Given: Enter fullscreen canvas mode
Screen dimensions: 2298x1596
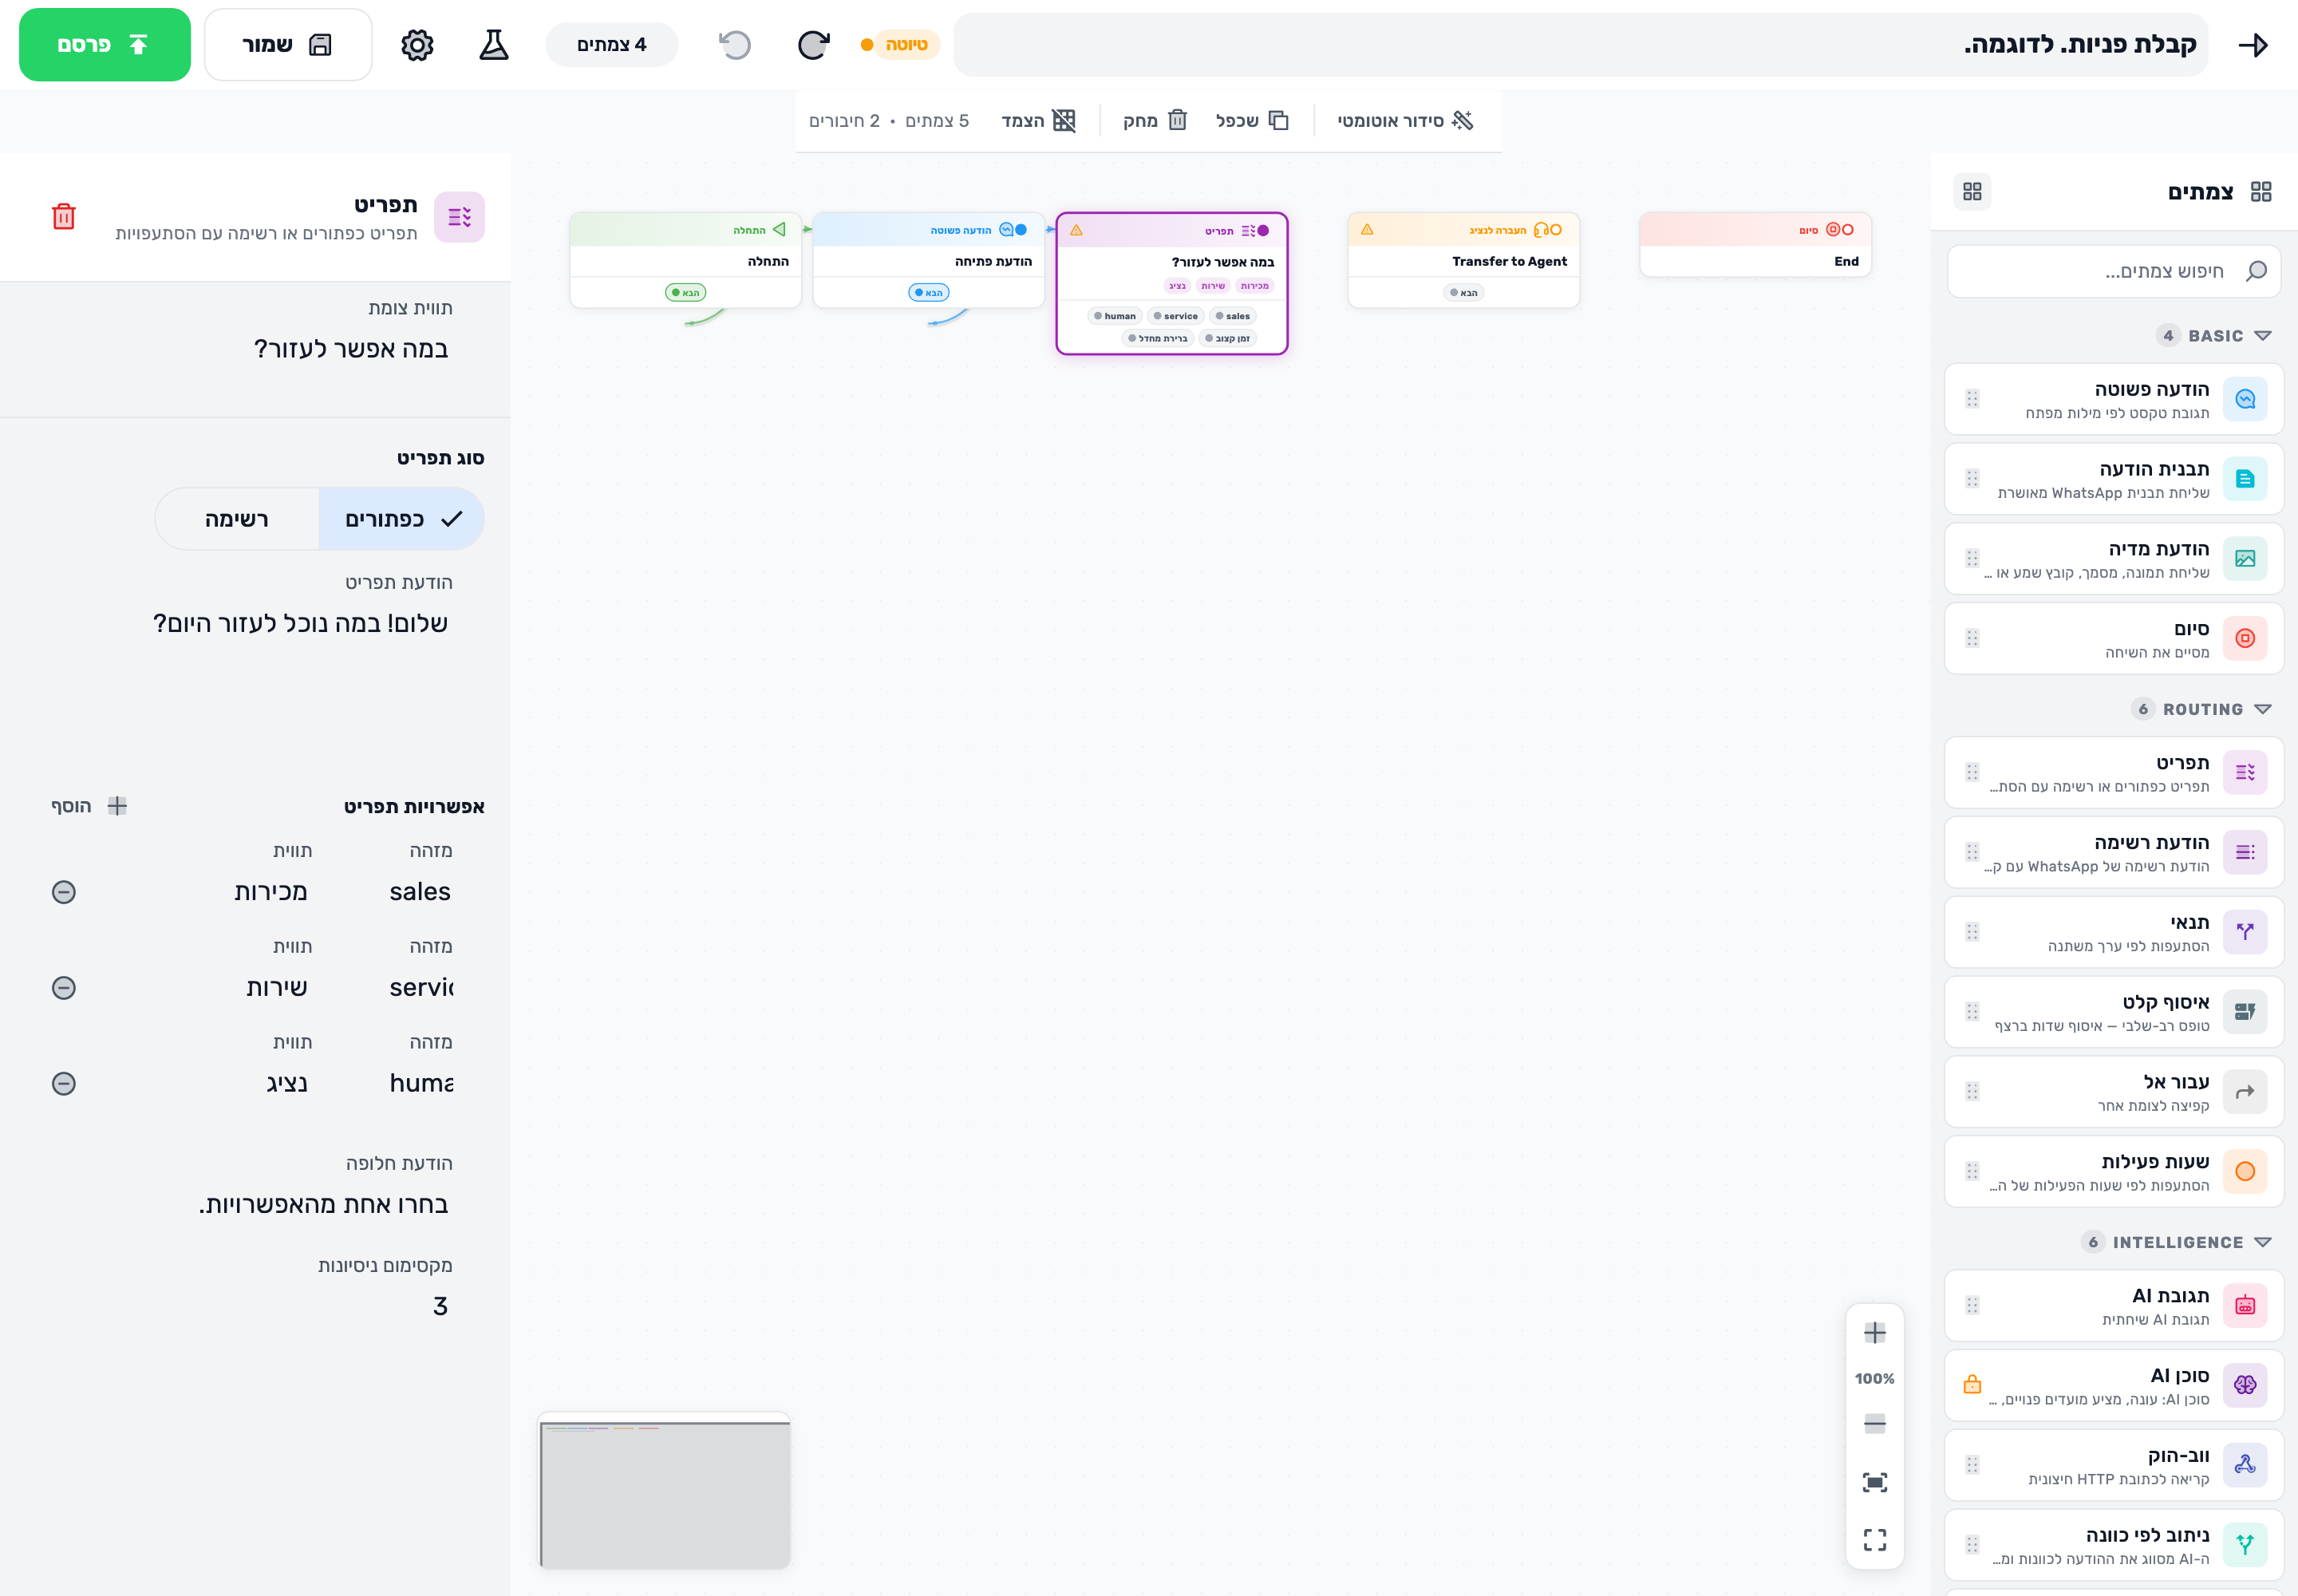Looking at the screenshot, I should tap(1875, 1540).
